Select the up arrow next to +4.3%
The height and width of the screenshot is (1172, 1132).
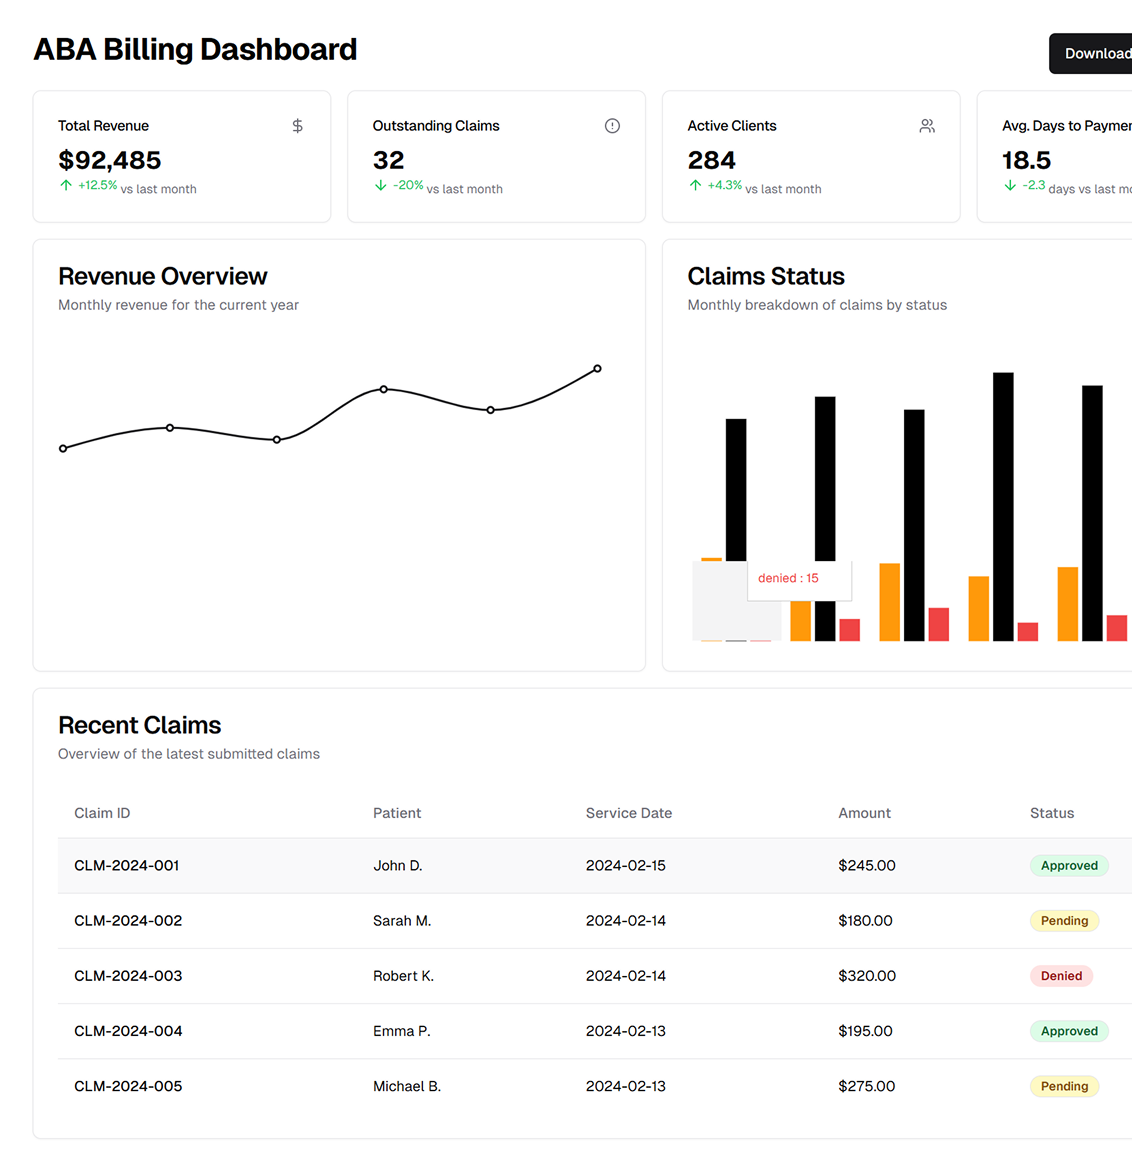coord(694,186)
